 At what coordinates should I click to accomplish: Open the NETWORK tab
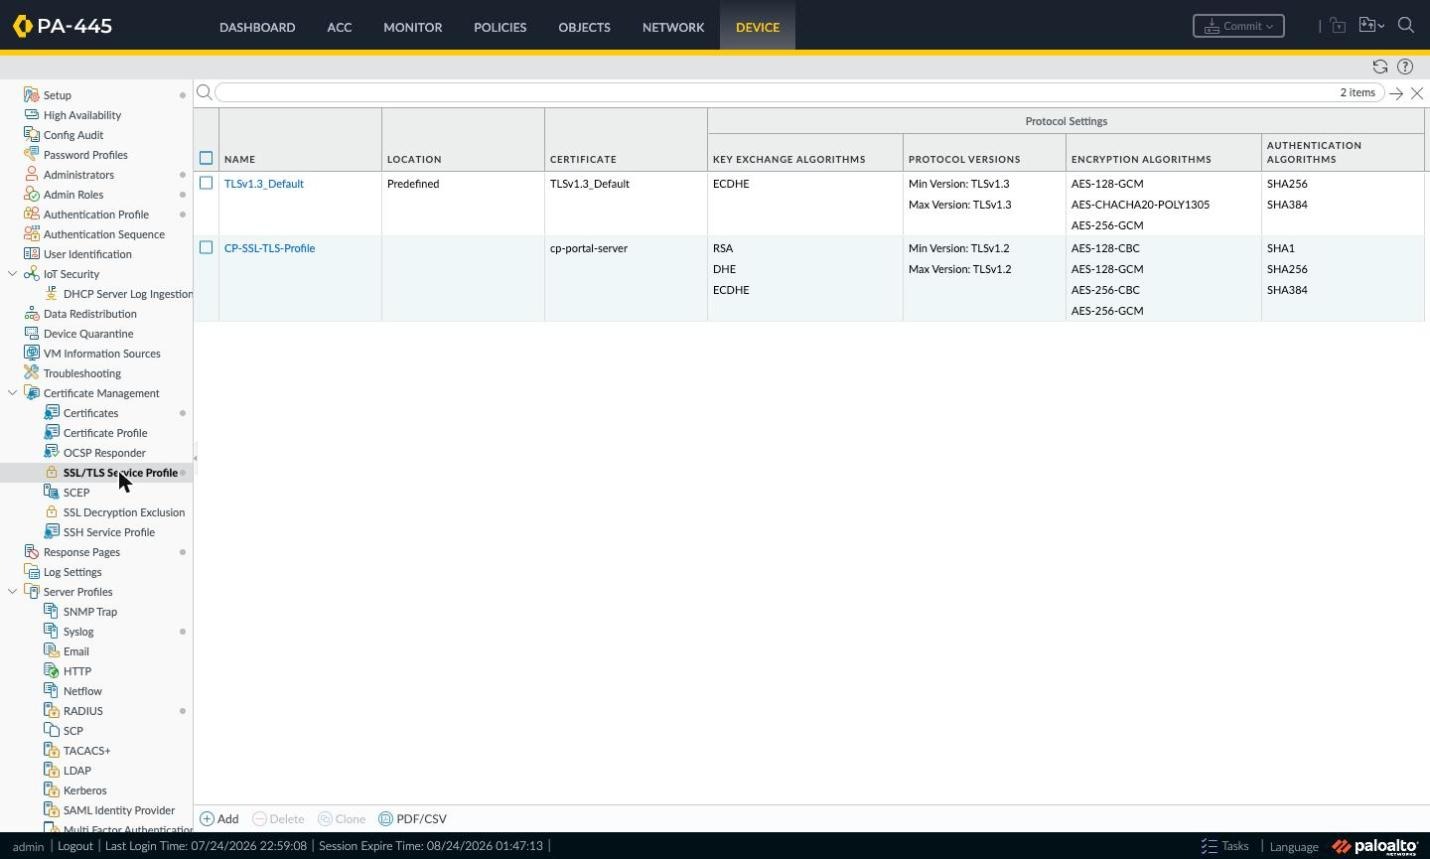[673, 27]
